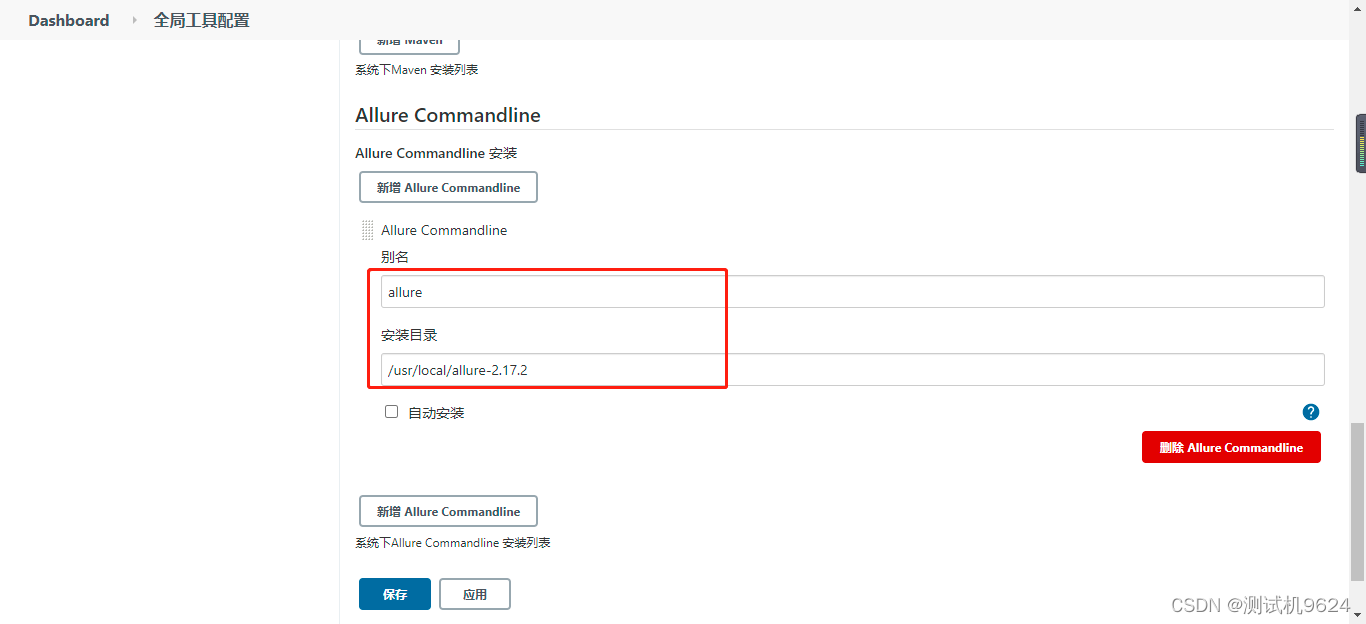The height and width of the screenshot is (624, 1366).
Task: Grab the drag handle beside Allure Commandline
Action: [367, 230]
